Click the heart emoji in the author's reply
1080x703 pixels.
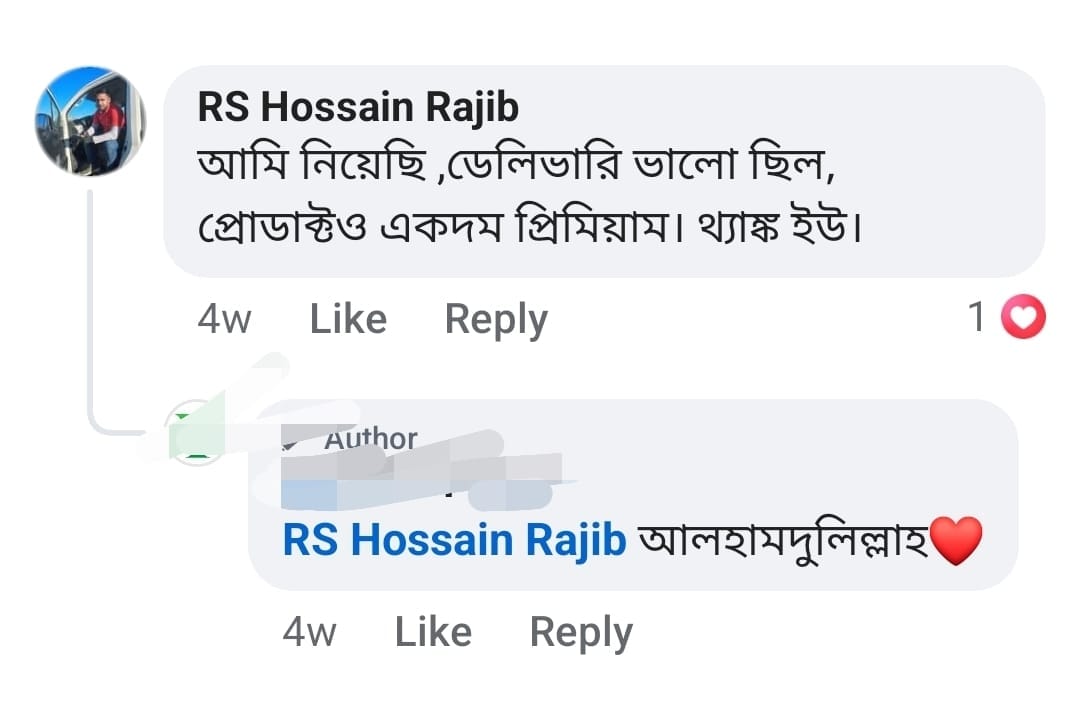tap(956, 541)
